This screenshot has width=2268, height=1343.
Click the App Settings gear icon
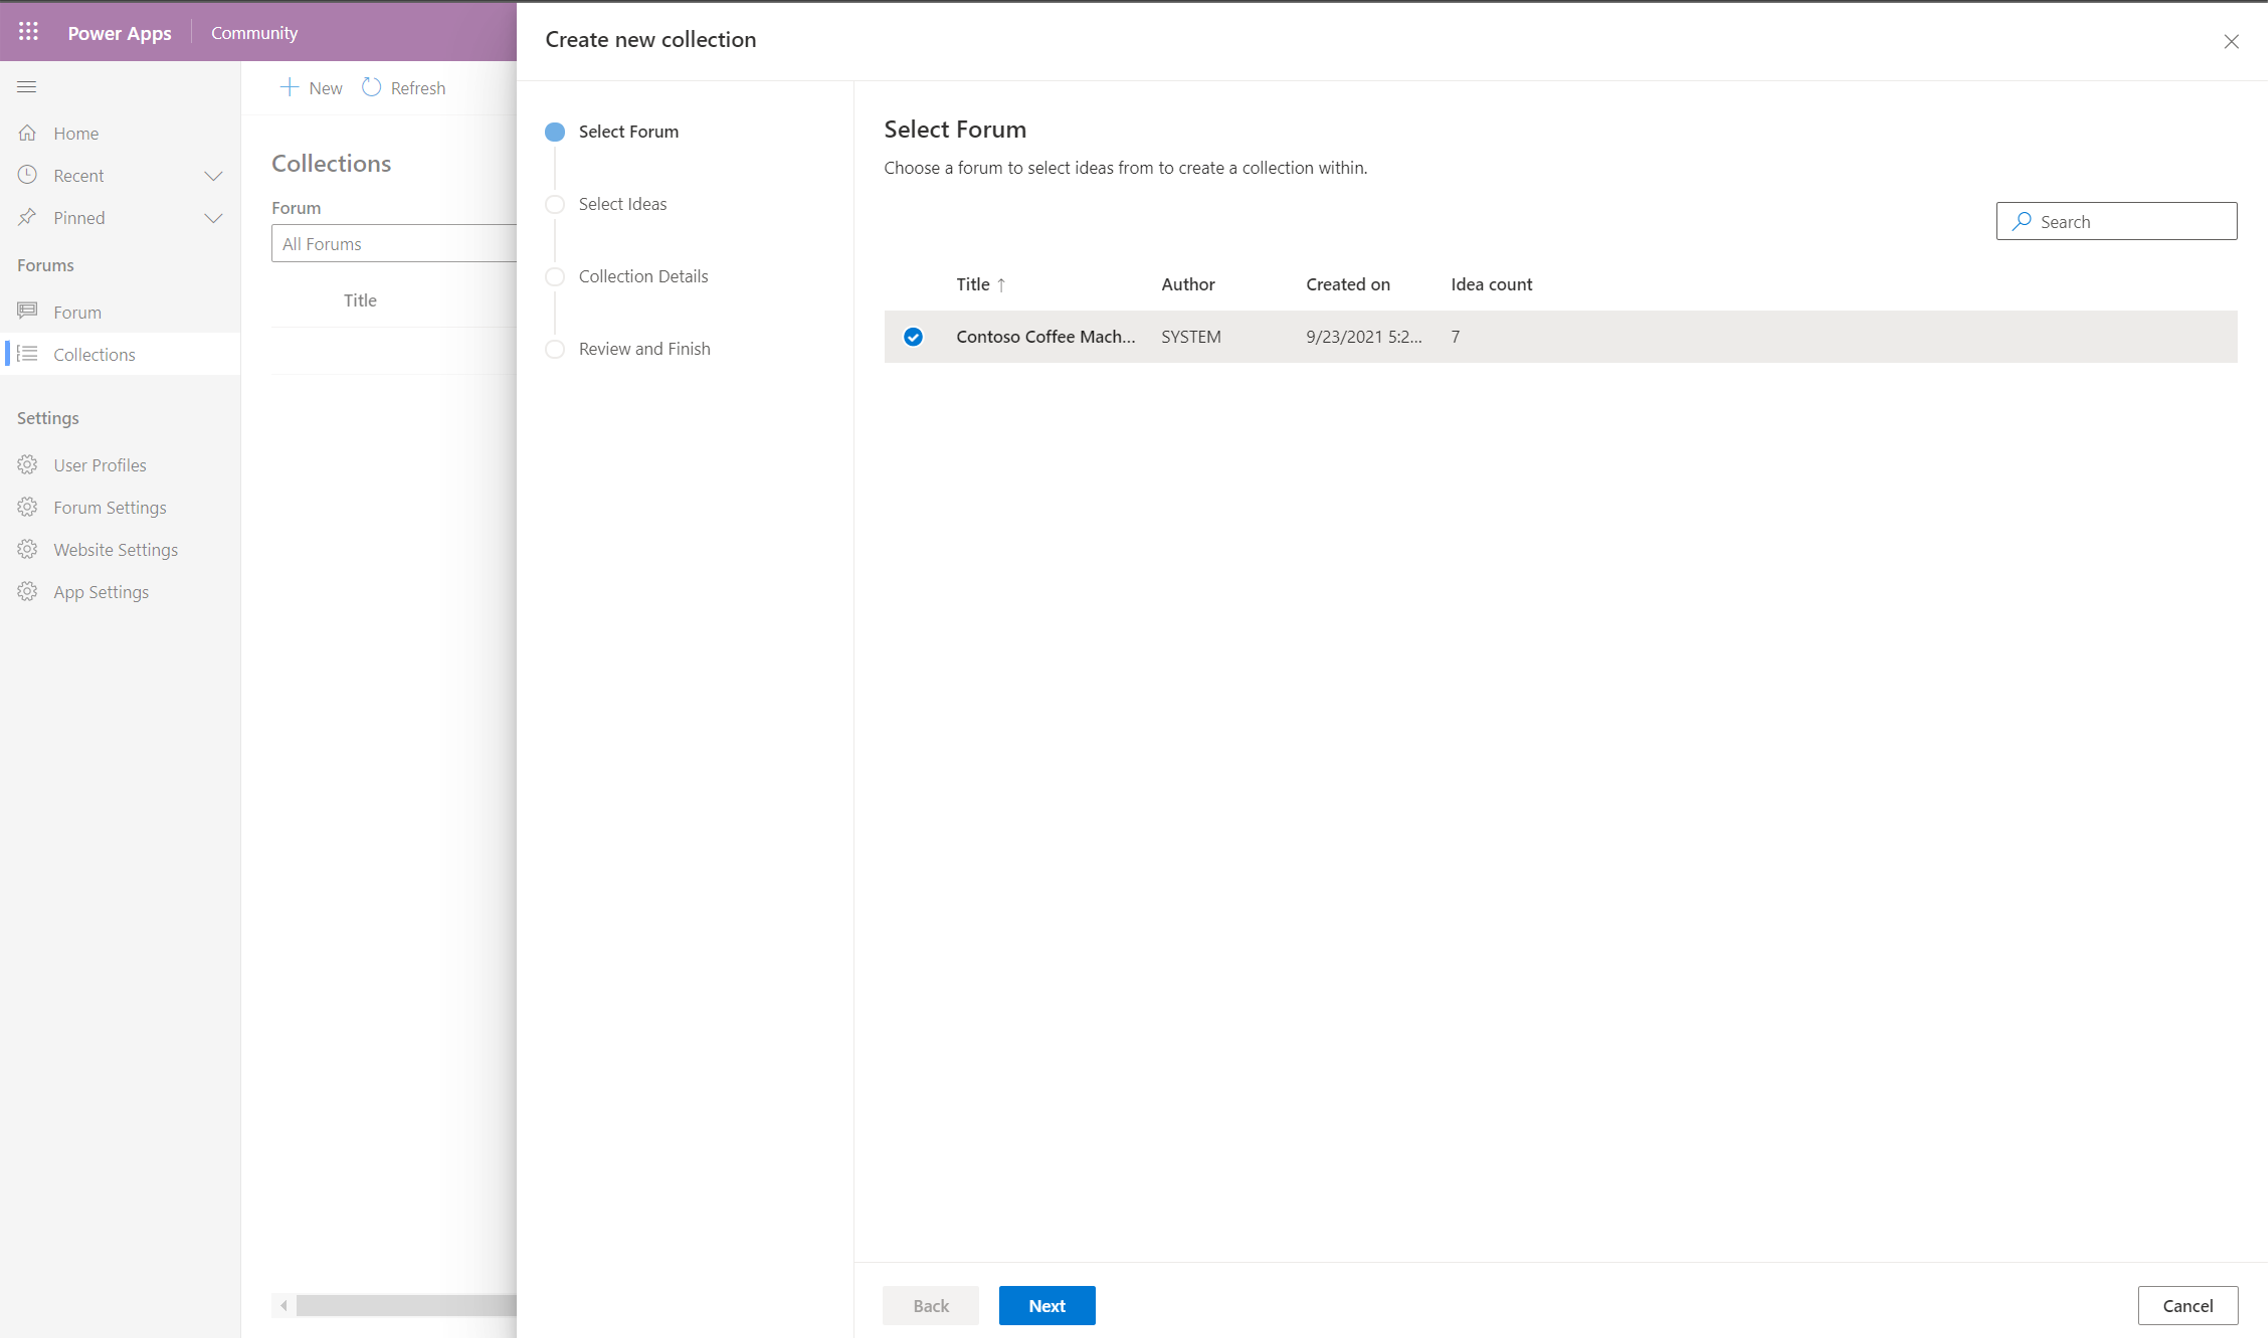pyautogui.click(x=27, y=592)
